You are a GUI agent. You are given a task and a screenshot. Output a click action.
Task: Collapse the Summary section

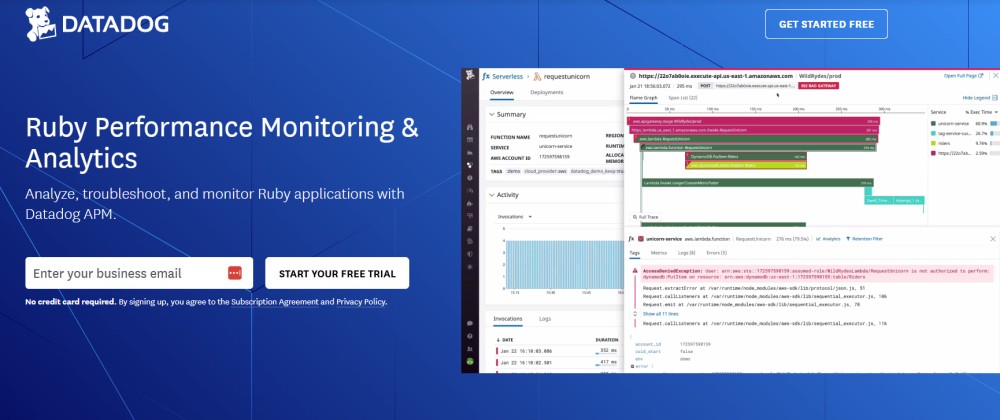(x=491, y=115)
